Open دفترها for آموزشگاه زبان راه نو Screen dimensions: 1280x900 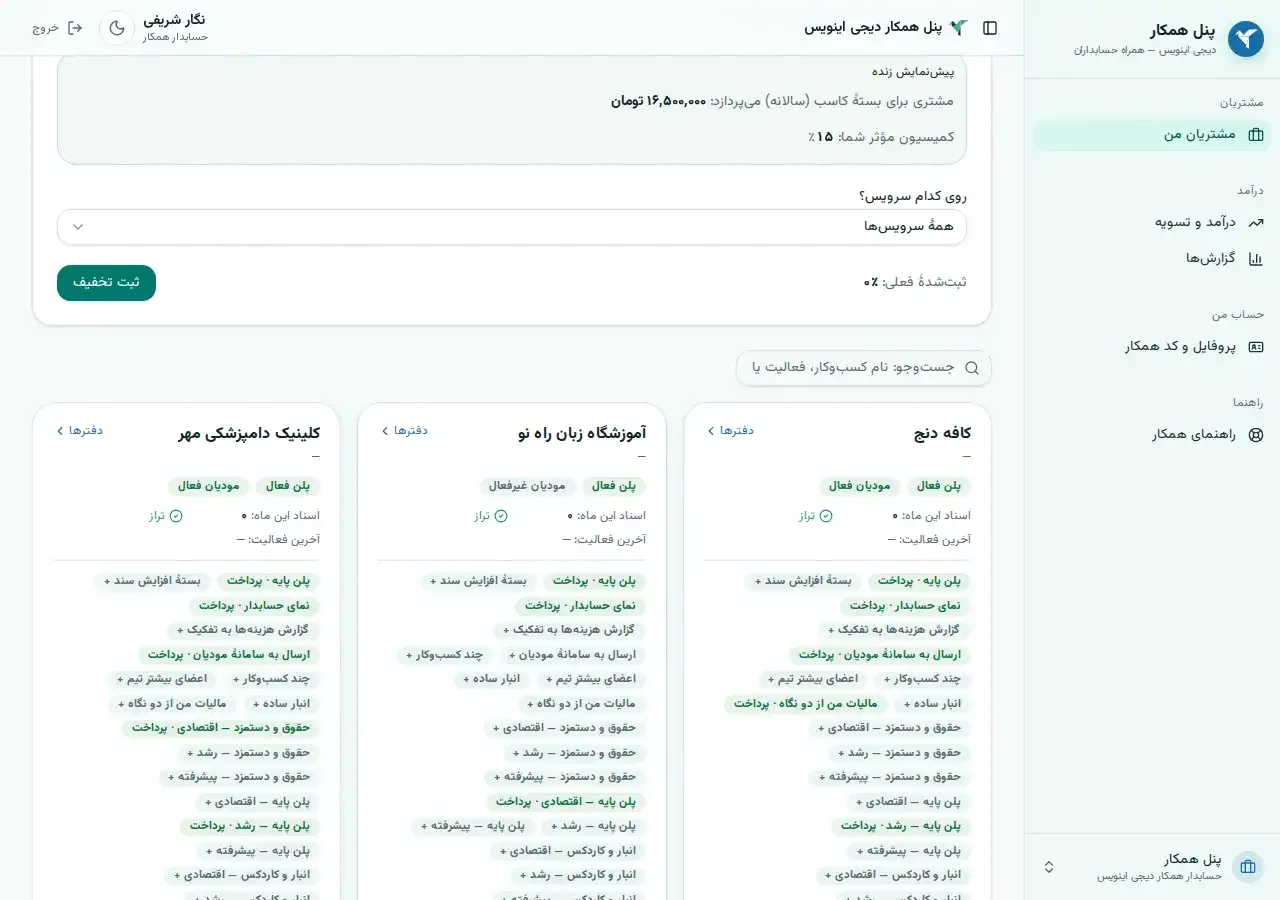coord(404,430)
